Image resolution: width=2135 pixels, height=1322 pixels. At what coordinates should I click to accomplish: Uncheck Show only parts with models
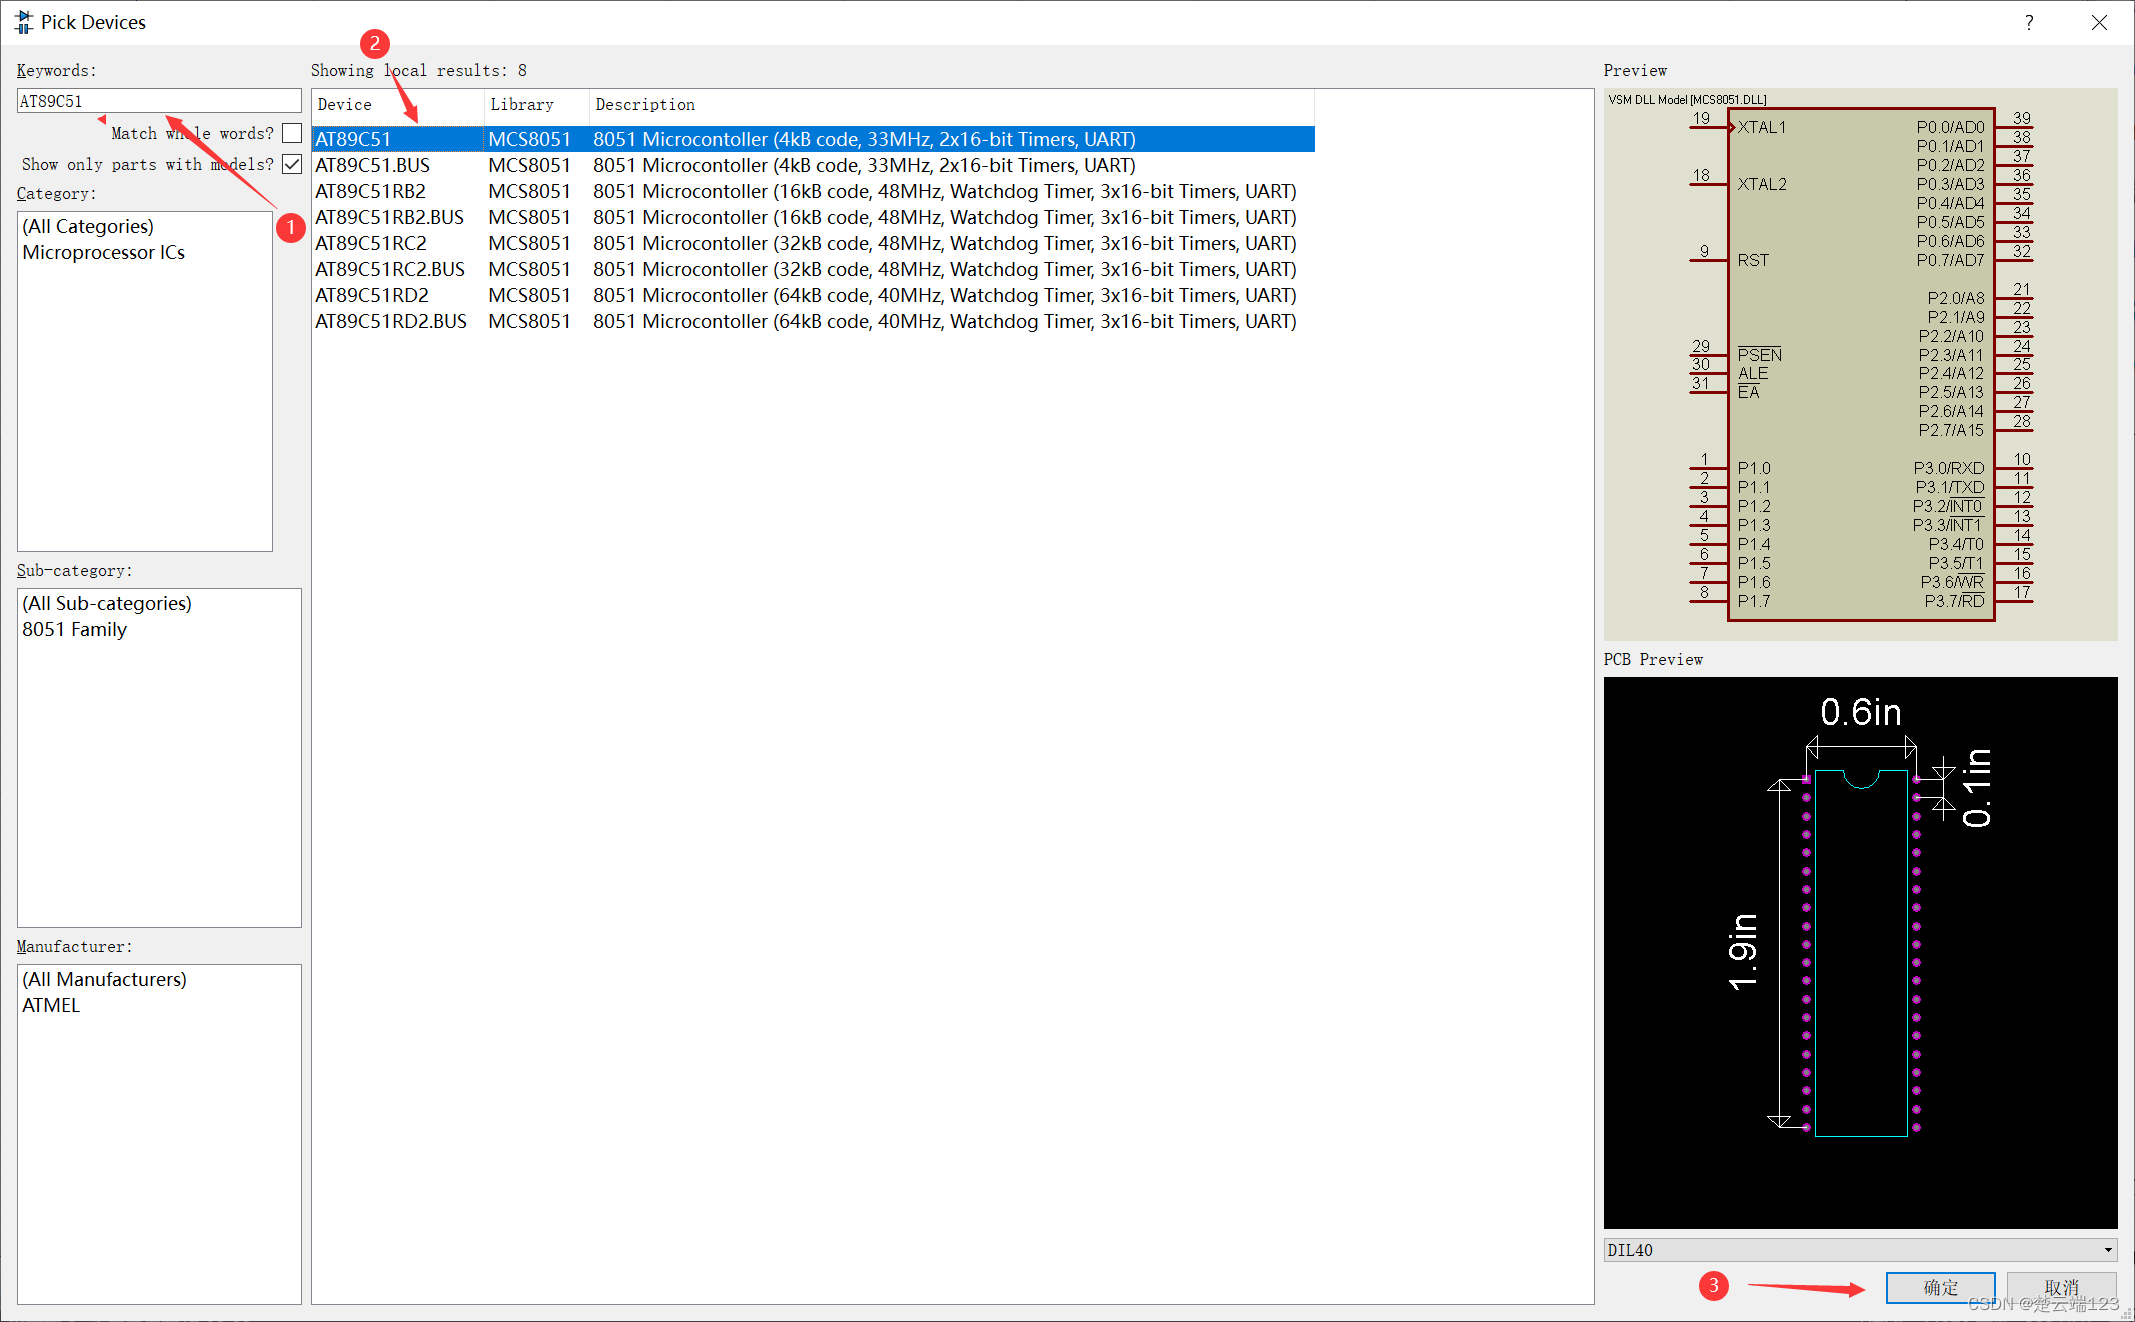point(292,164)
